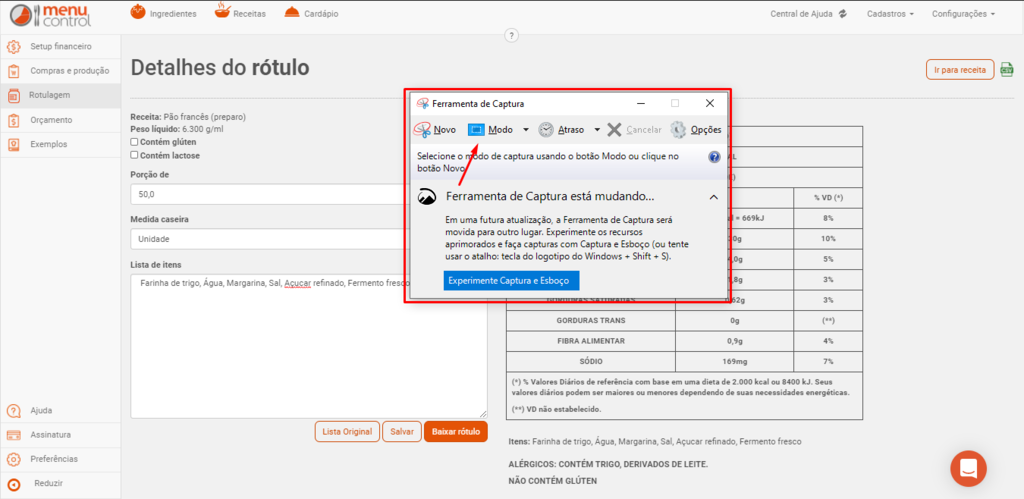Click Novo in Ferramenta de Captura

coord(435,130)
